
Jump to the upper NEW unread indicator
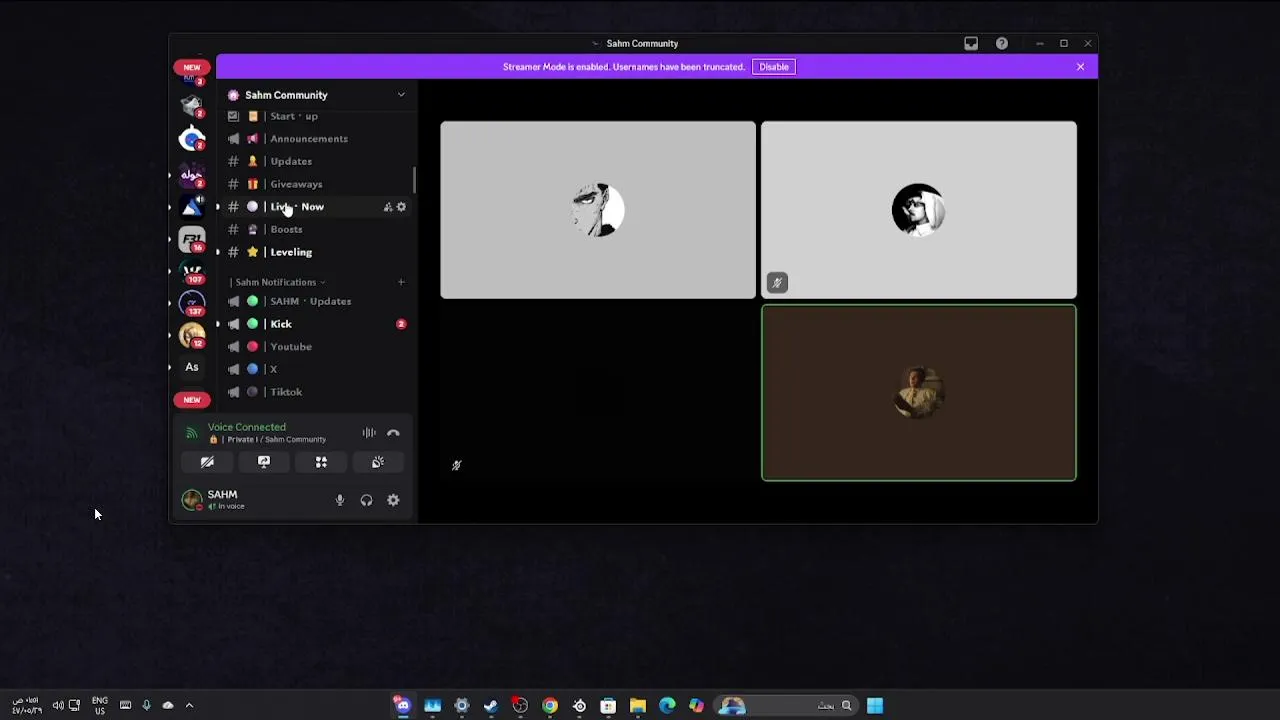point(192,67)
